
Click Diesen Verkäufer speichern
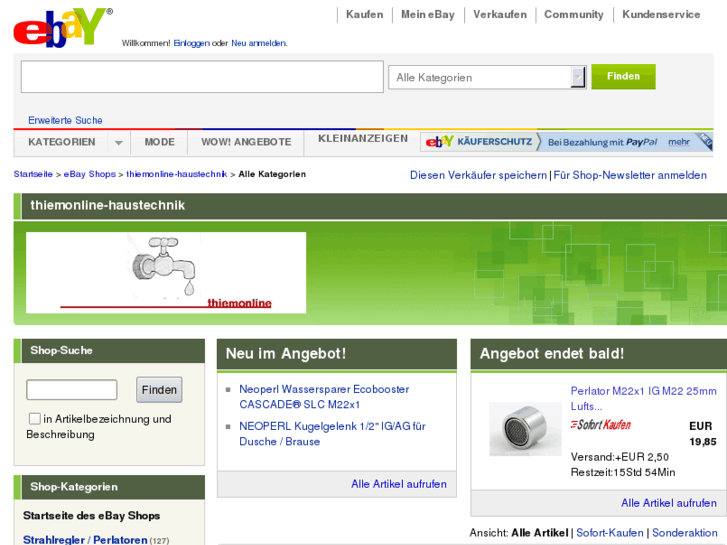(478, 175)
